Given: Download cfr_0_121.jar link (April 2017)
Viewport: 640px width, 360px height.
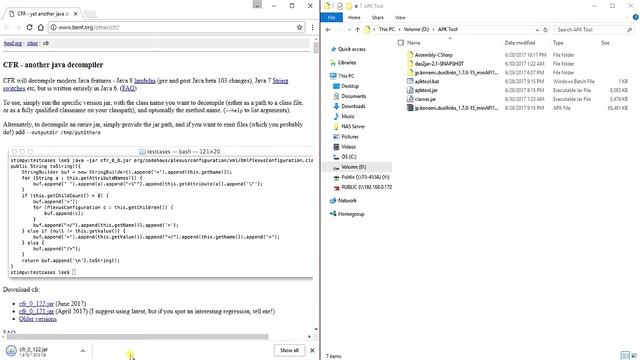Looking at the screenshot, I should [x=36, y=311].
